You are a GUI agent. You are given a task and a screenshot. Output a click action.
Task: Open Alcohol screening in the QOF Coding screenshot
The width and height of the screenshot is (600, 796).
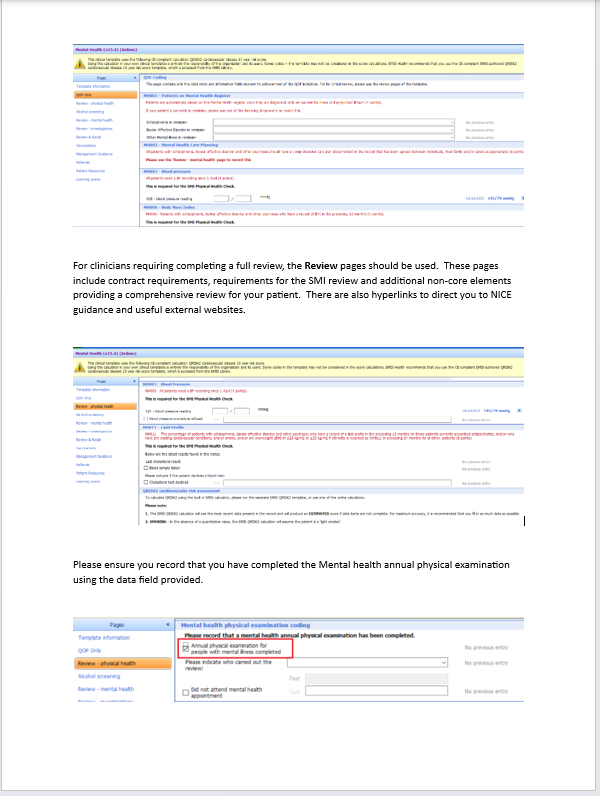pos(90,112)
